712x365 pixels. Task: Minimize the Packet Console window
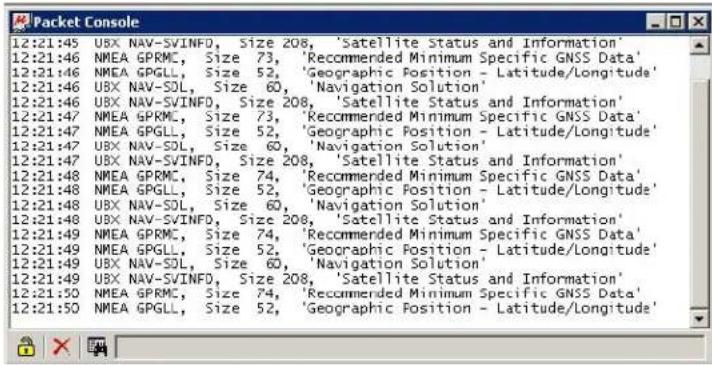(x=654, y=22)
